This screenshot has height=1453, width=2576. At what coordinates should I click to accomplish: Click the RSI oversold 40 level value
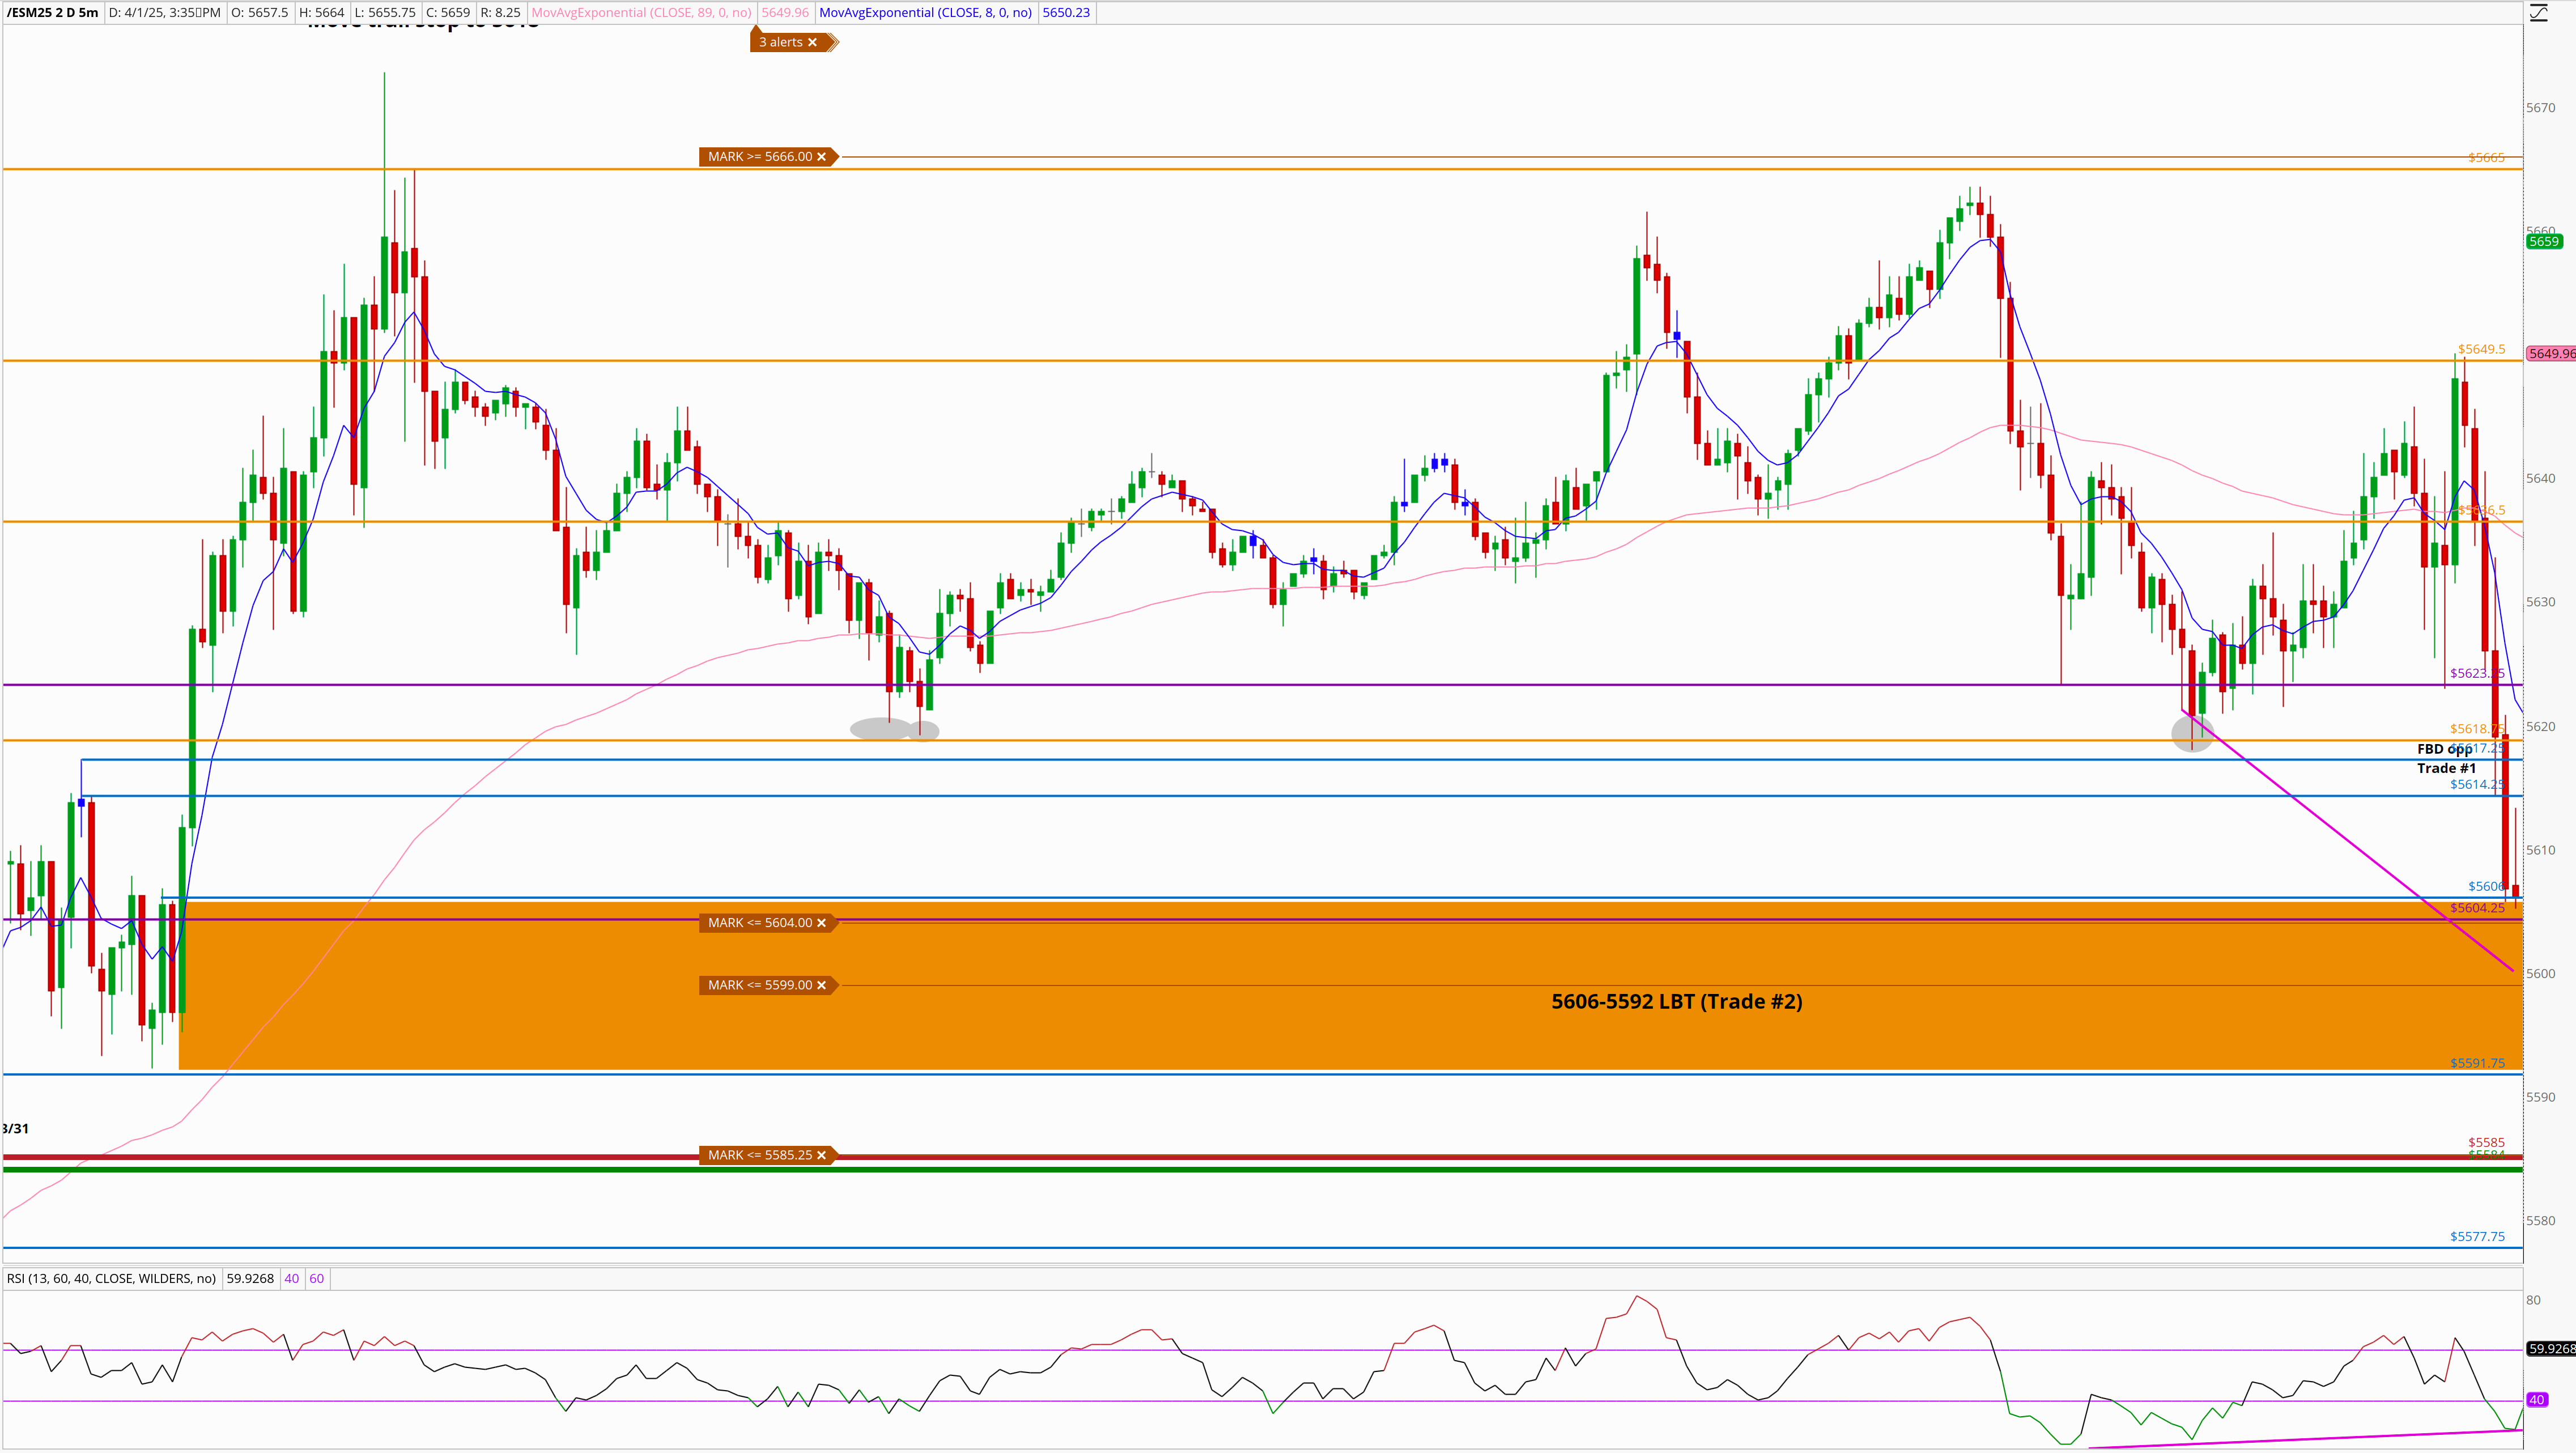point(292,1278)
